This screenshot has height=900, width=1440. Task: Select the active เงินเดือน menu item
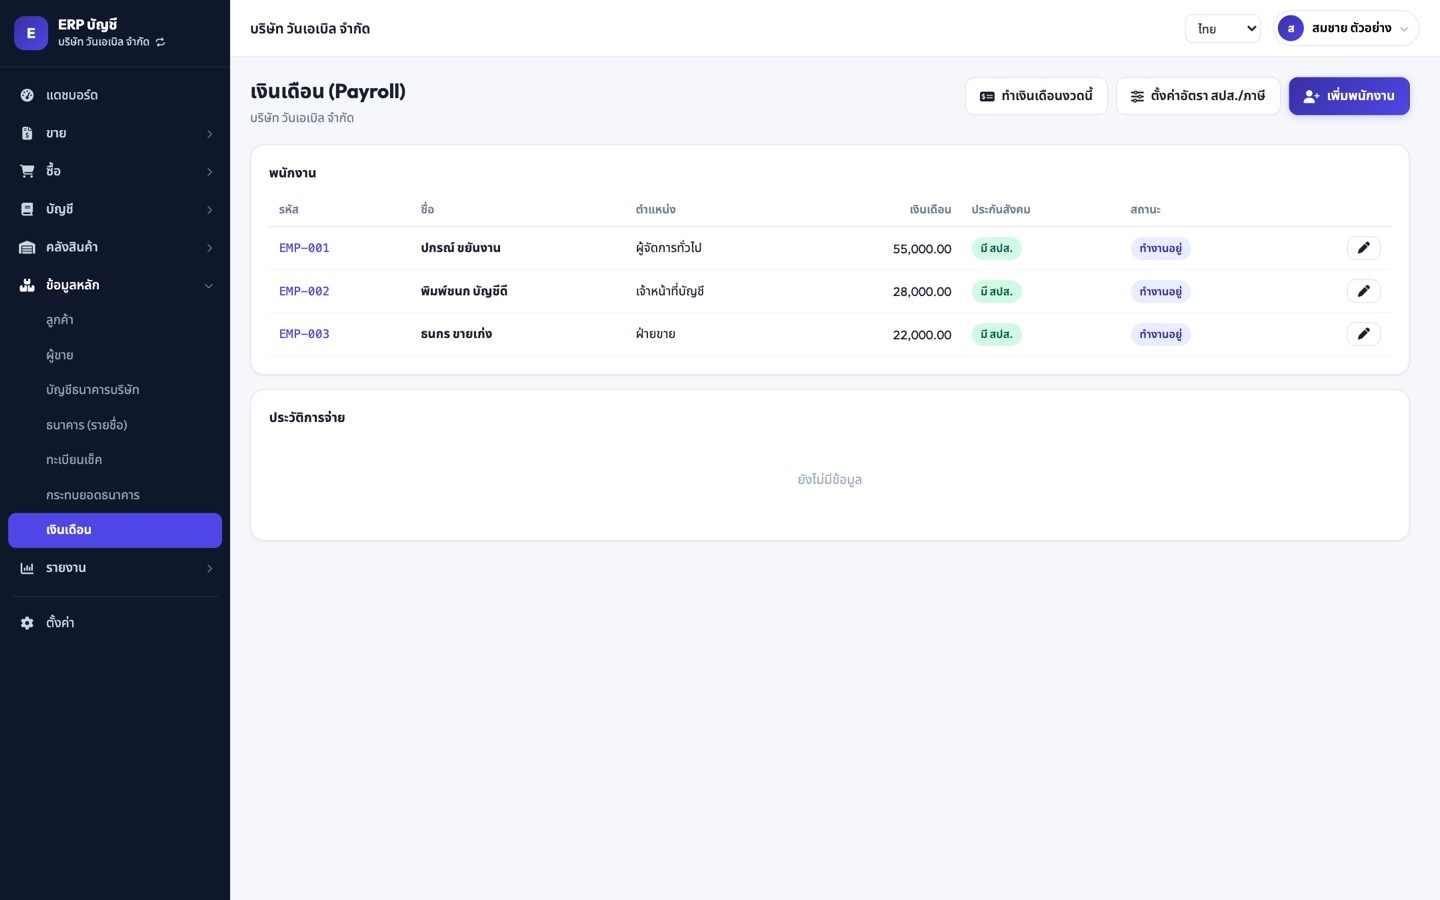pyautogui.click(x=115, y=530)
